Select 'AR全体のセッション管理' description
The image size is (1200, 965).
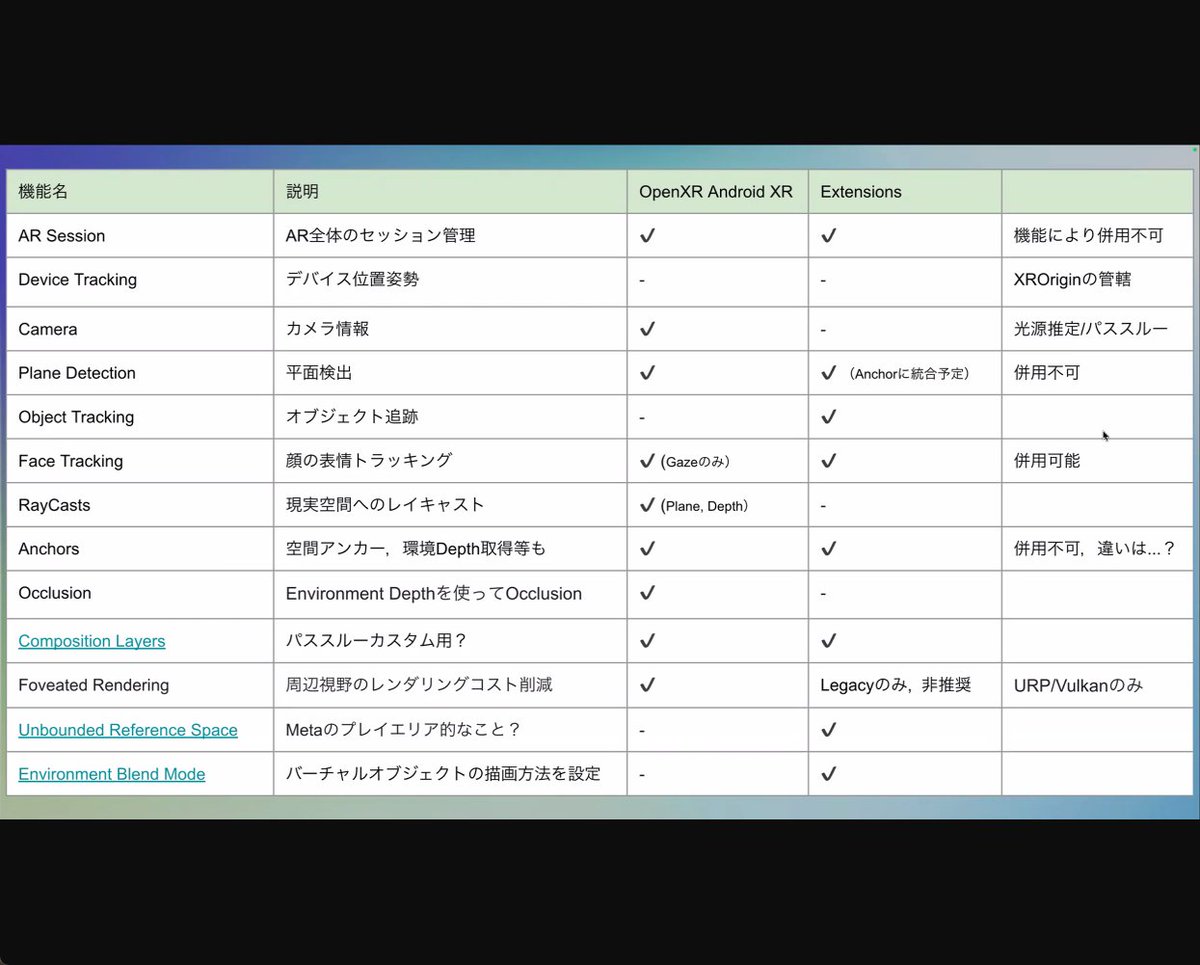click(x=380, y=236)
